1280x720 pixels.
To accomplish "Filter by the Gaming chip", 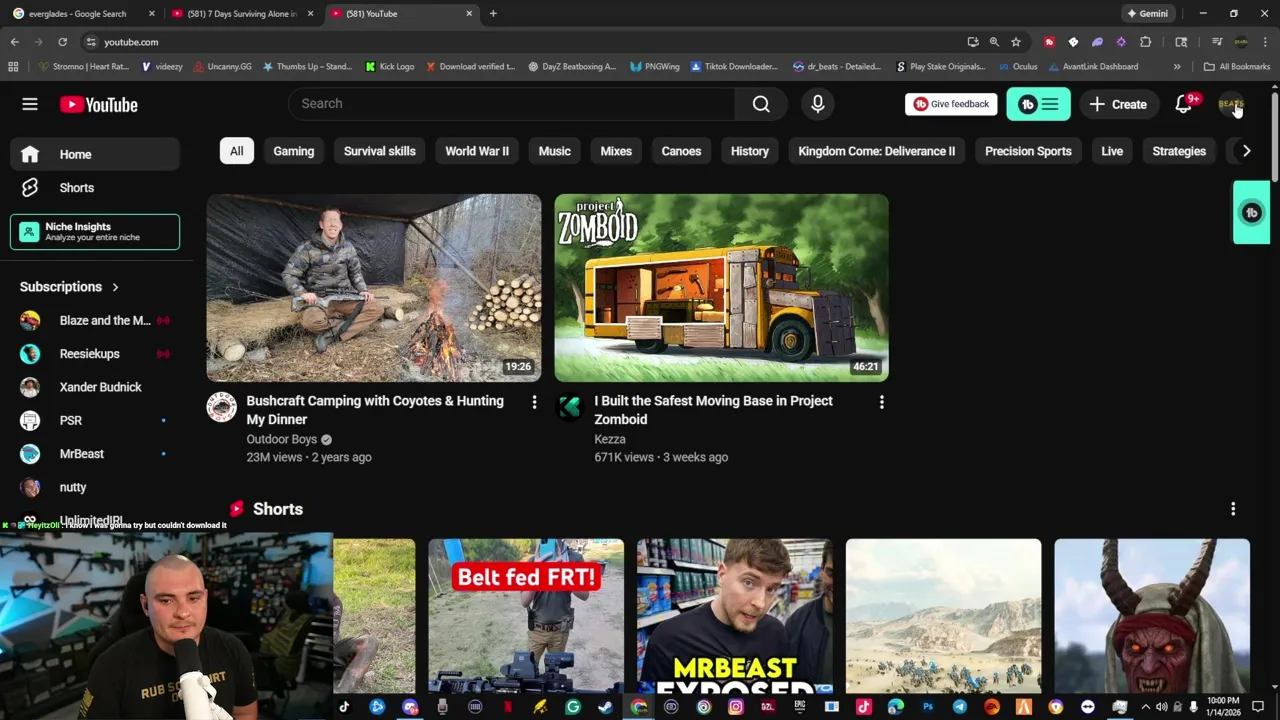I will point(294,151).
